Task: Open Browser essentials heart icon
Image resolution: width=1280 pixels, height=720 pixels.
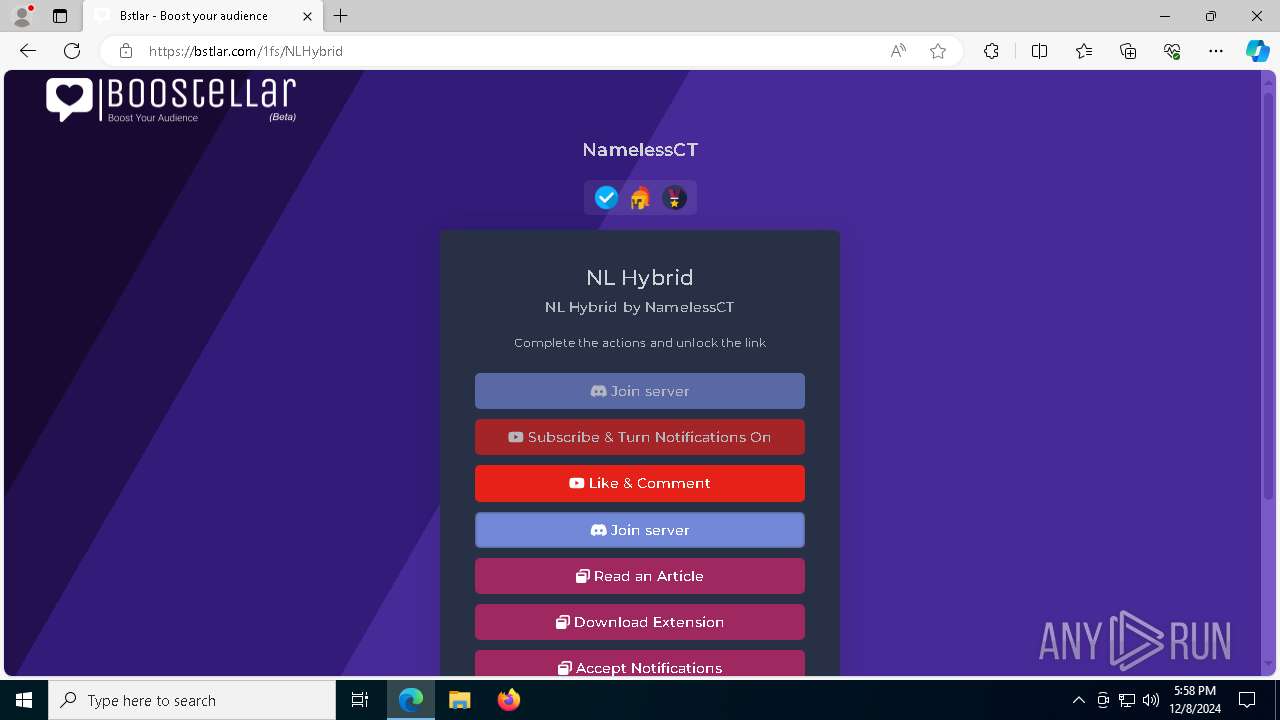Action: [x=1172, y=51]
